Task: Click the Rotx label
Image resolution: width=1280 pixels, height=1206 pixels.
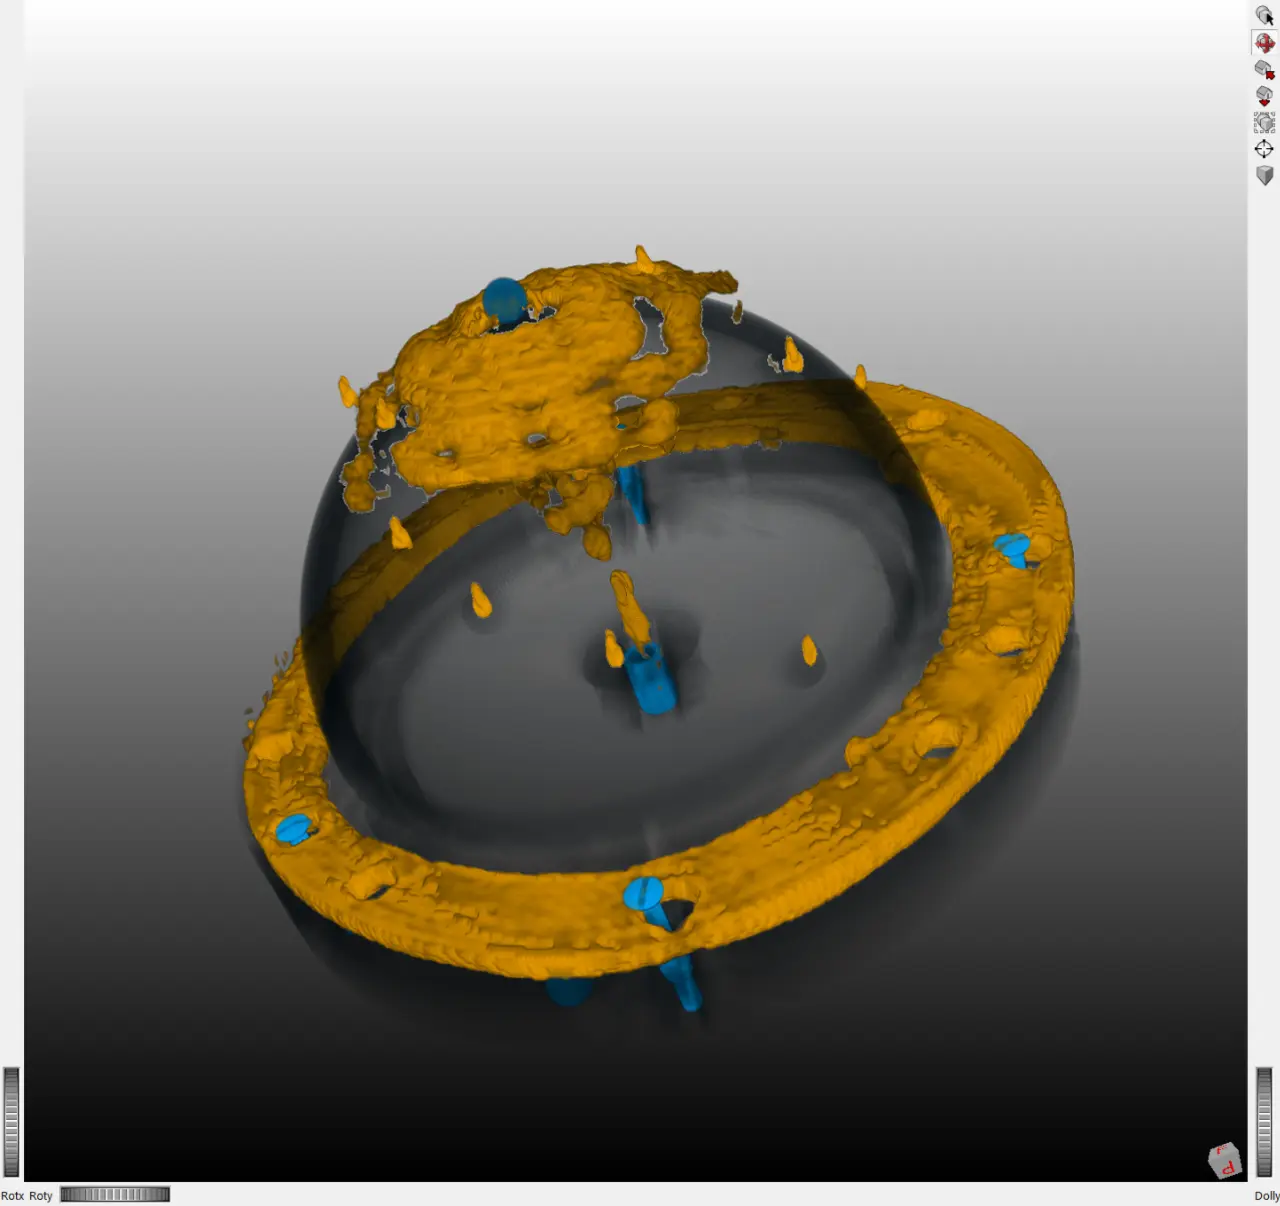Action: (x=12, y=1196)
